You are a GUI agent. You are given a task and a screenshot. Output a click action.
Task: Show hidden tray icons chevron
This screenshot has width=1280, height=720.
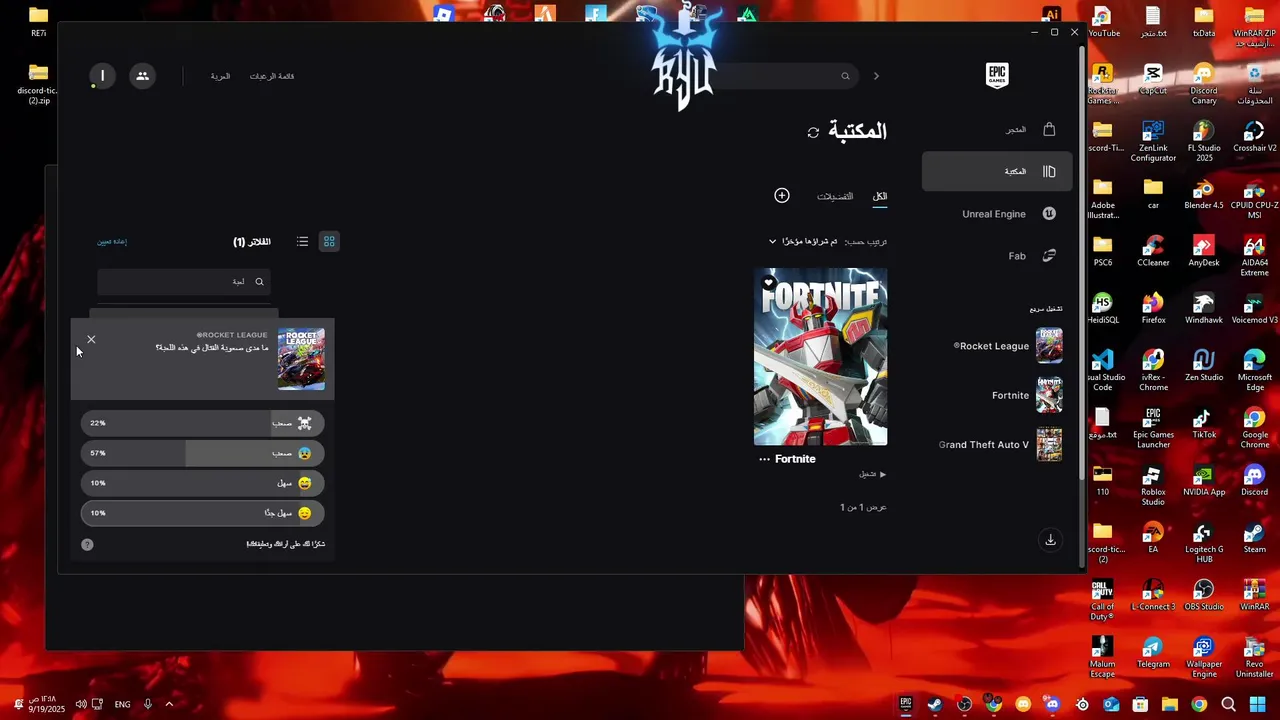(169, 704)
